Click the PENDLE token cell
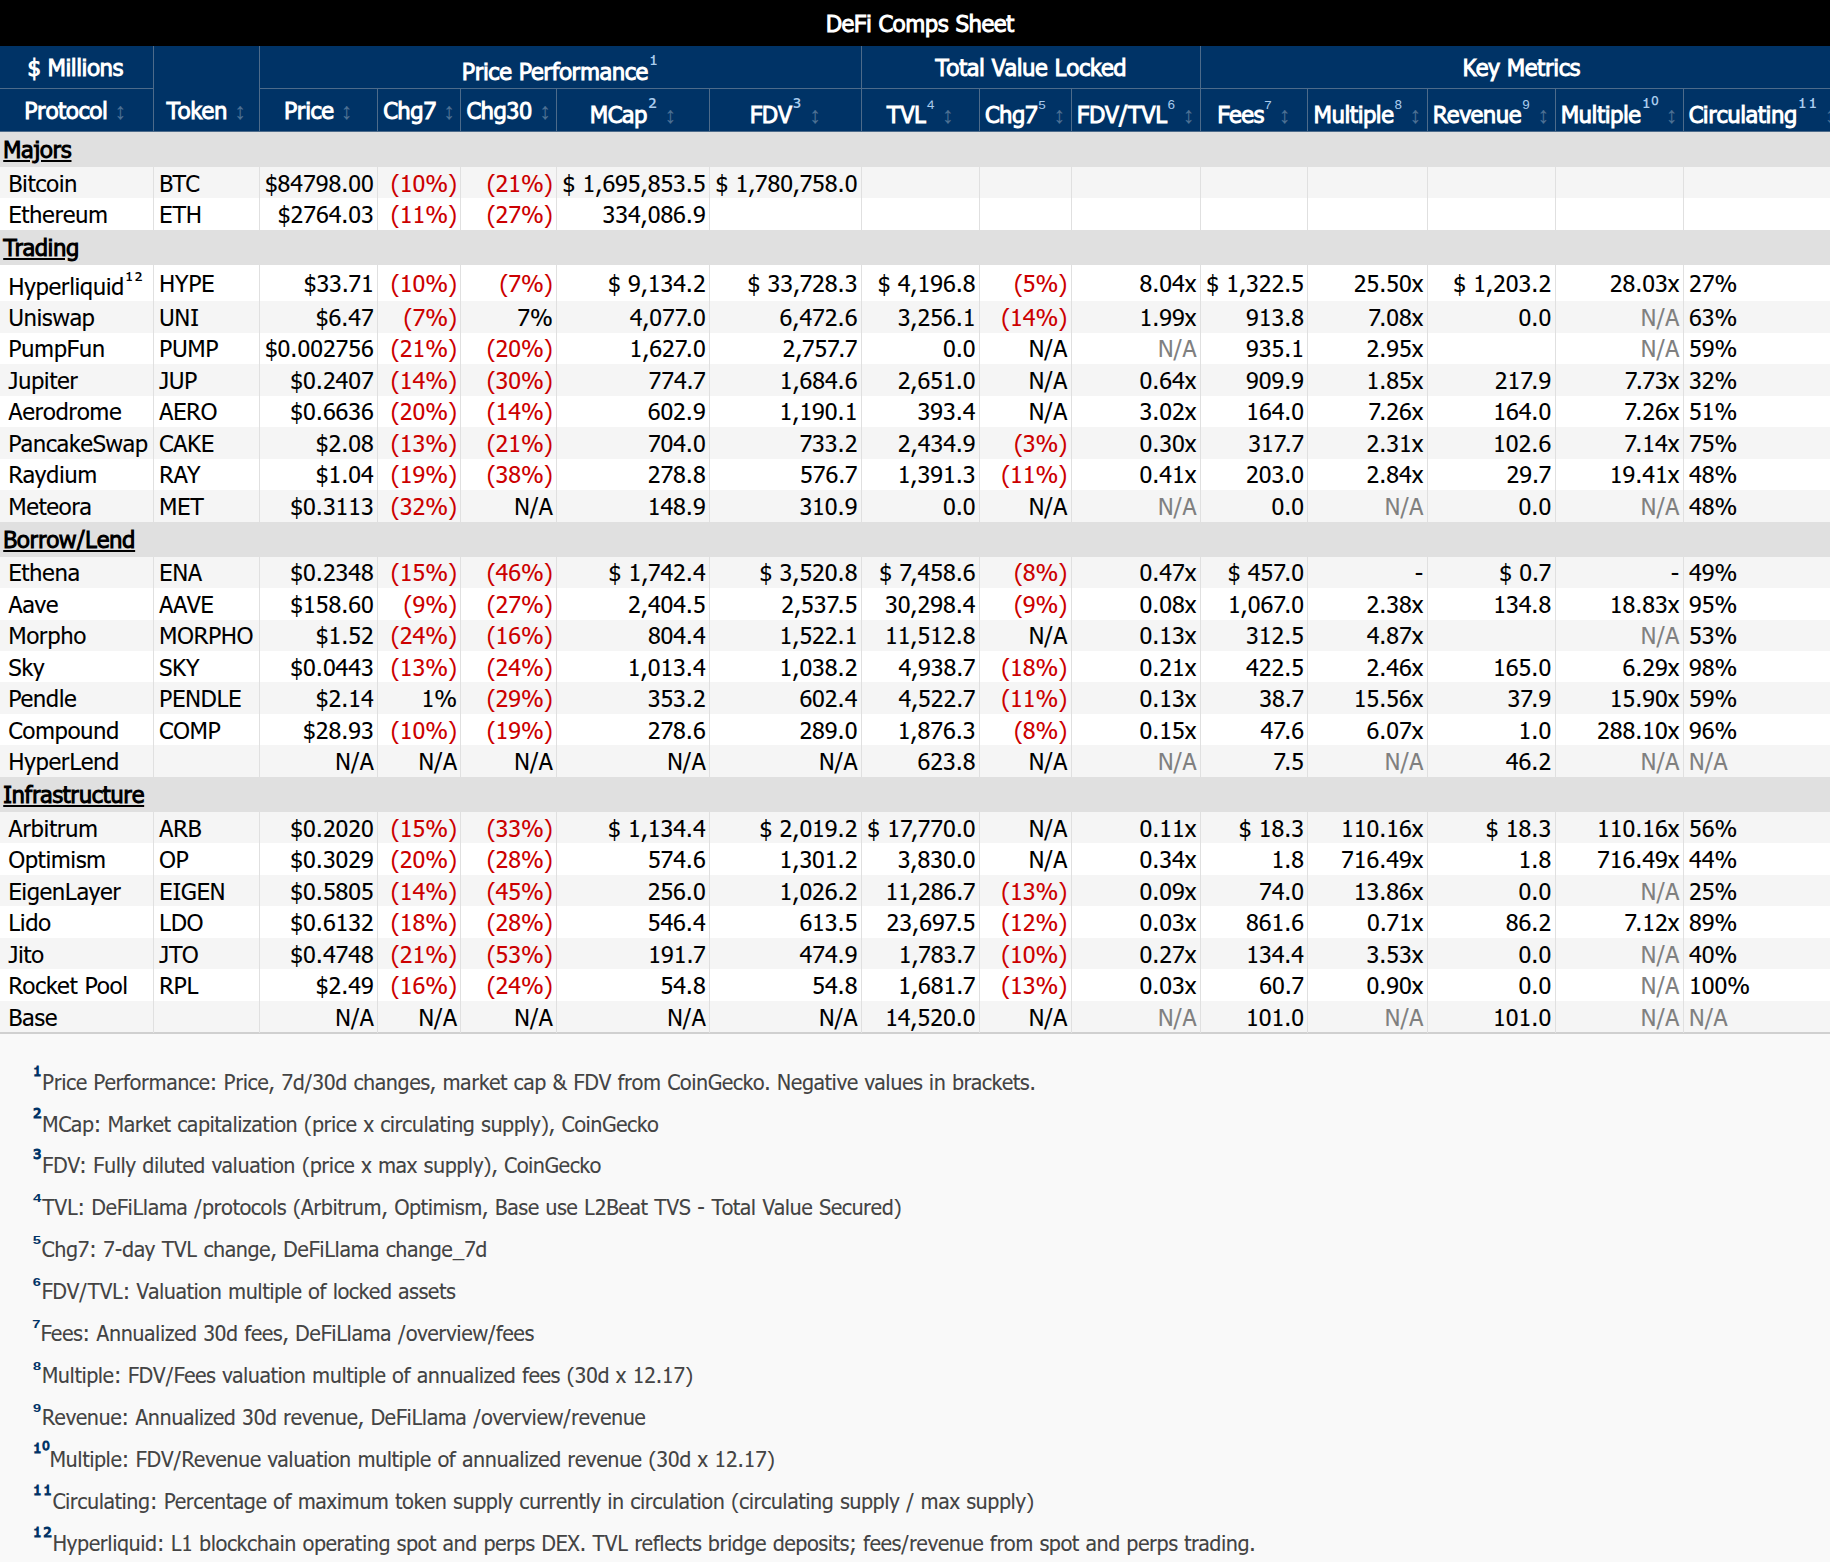 pos(200,699)
